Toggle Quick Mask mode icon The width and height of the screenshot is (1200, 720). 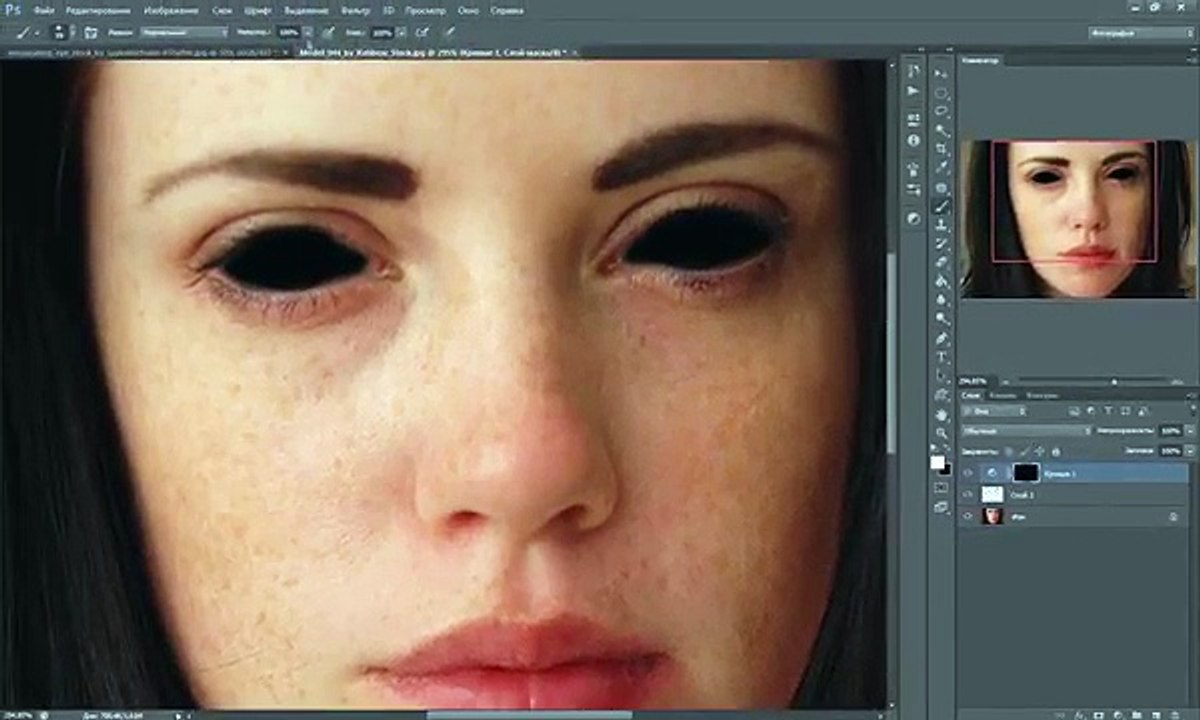[x=941, y=487]
